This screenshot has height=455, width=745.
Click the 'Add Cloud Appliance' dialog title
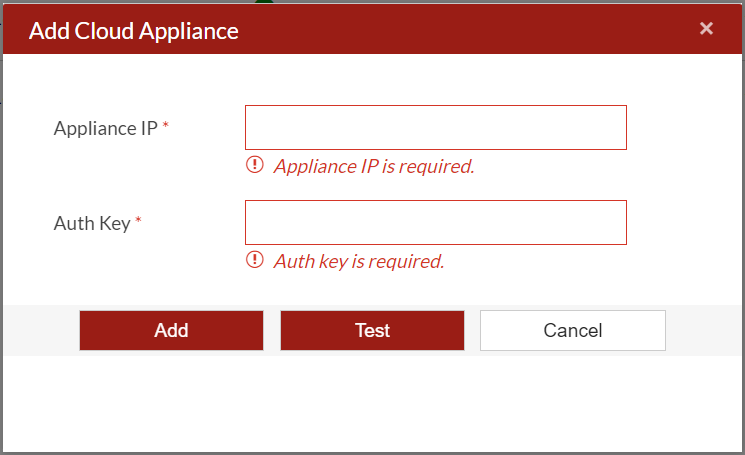tap(133, 30)
